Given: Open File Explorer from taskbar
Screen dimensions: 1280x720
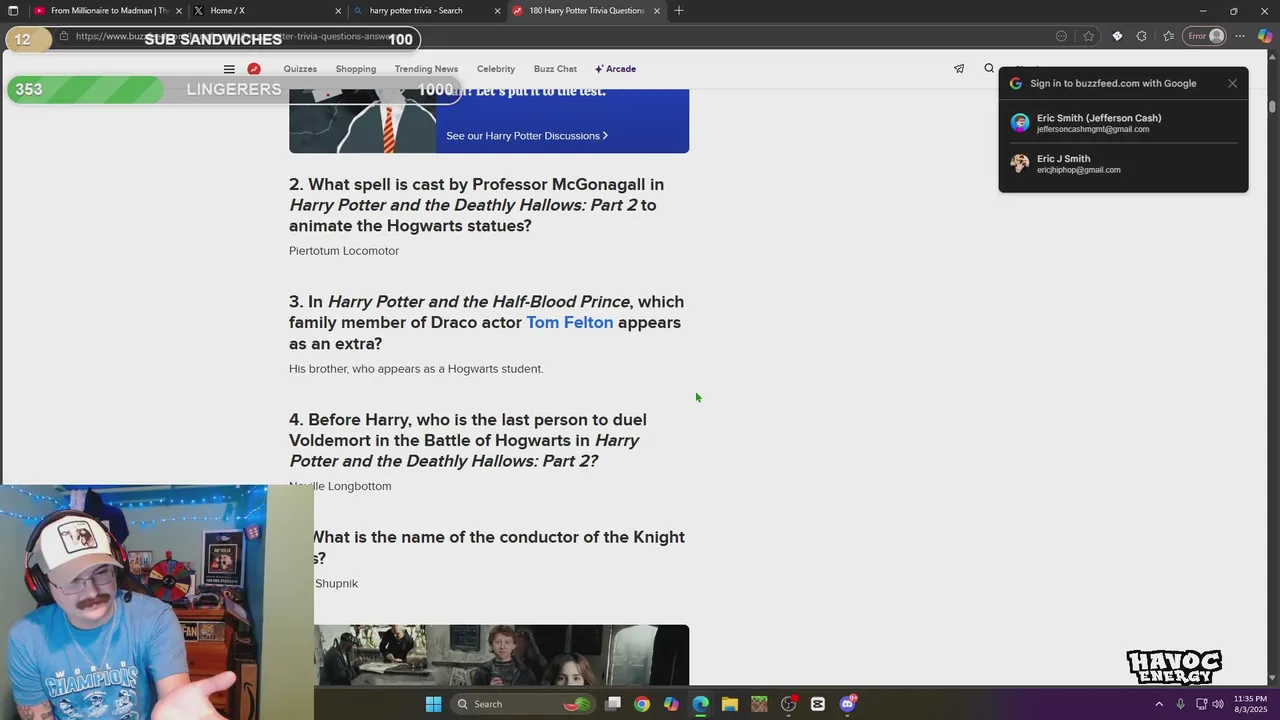Looking at the screenshot, I should (x=730, y=704).
